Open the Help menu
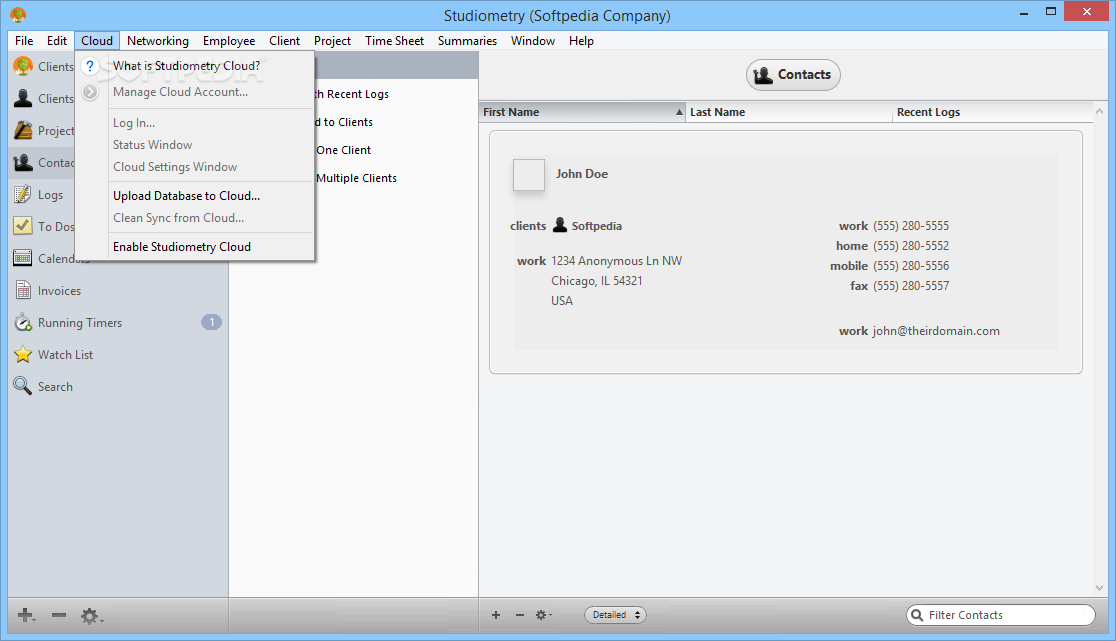This screenshot has width=1116, height=641. coord(581,41)
